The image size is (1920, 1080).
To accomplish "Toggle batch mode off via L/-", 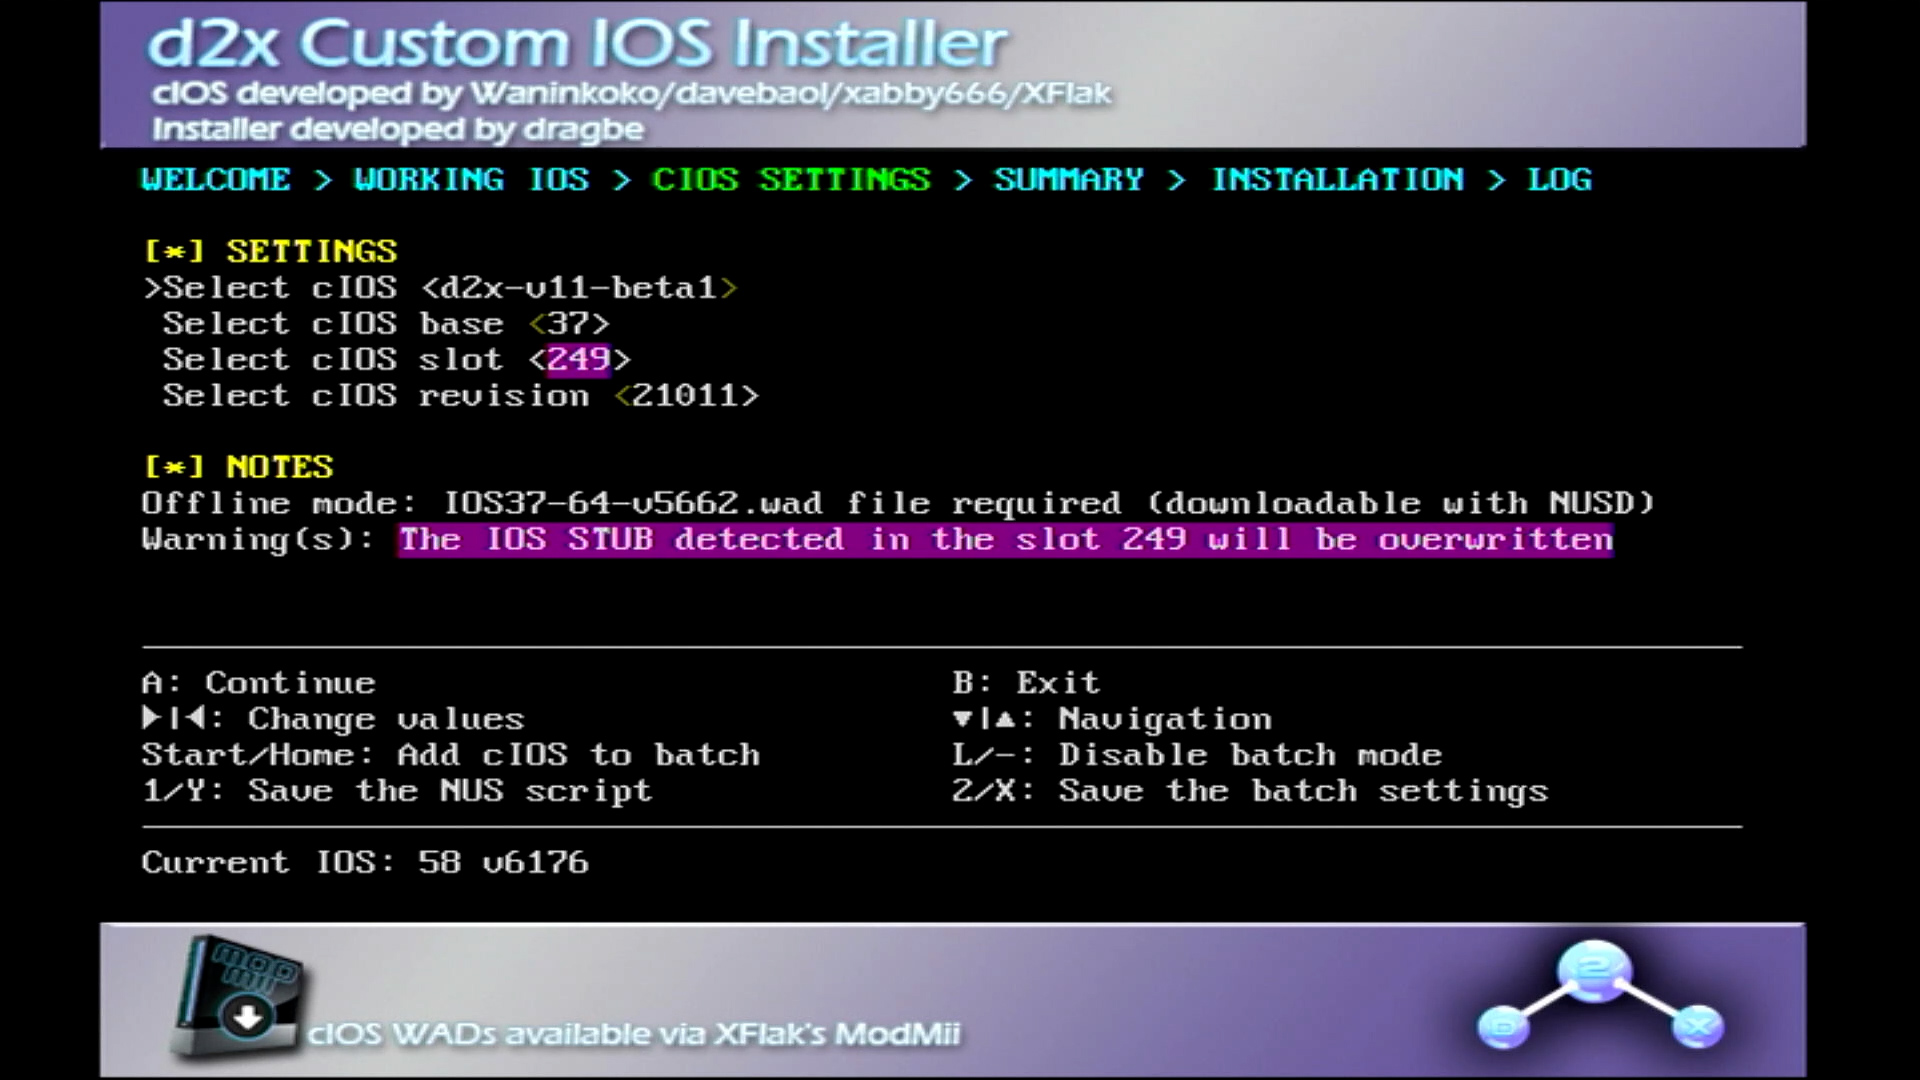I will 1200,754.
